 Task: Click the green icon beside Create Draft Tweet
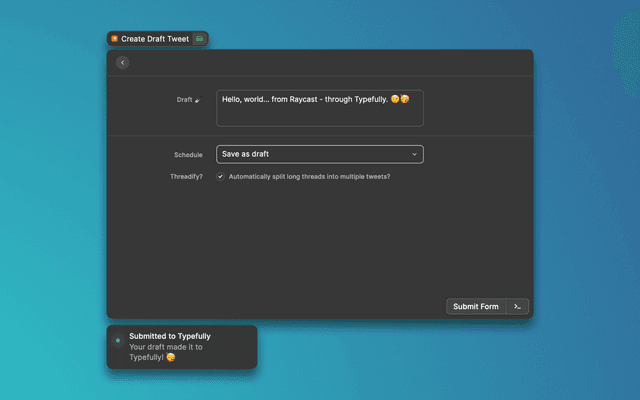200,39
